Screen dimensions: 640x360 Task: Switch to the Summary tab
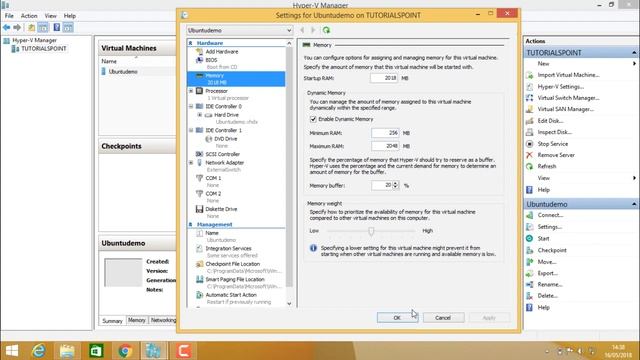coord(112,321)
